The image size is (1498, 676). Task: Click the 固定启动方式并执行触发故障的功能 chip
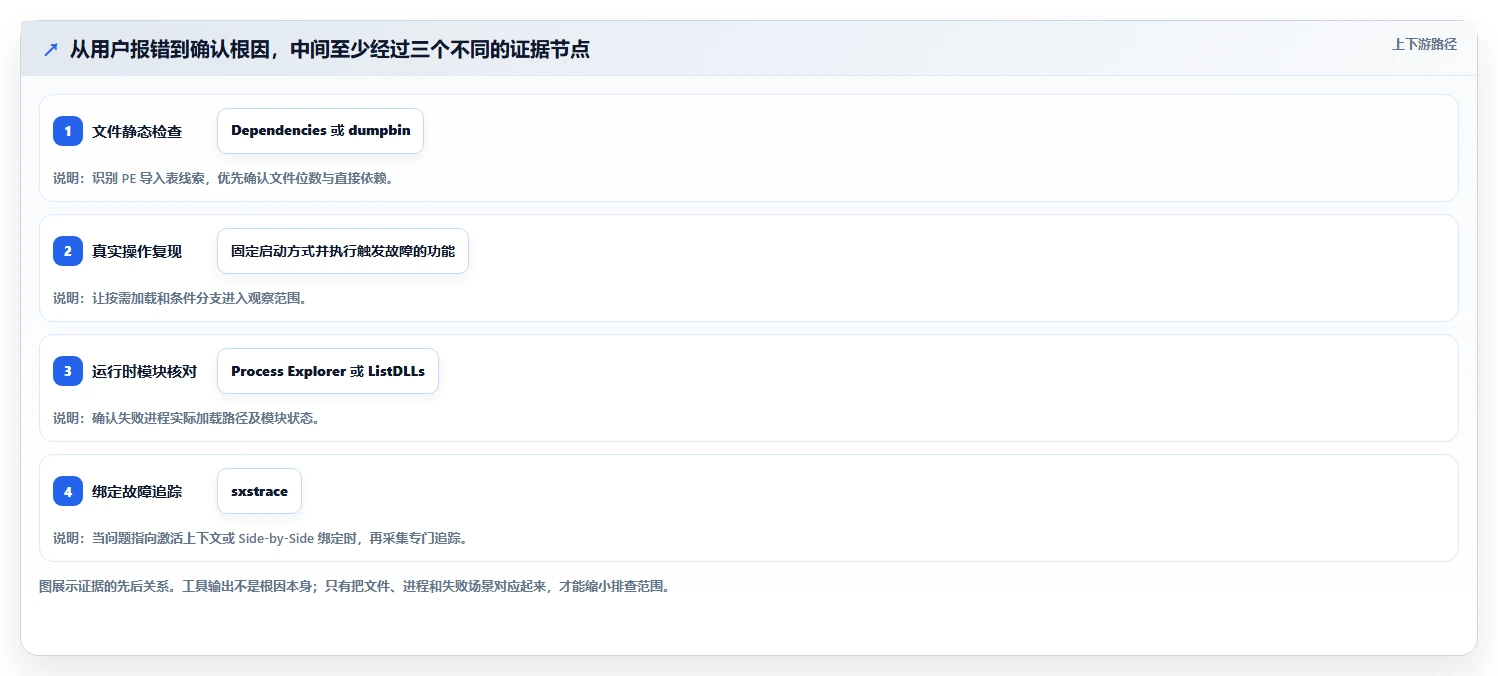(343, 251)
